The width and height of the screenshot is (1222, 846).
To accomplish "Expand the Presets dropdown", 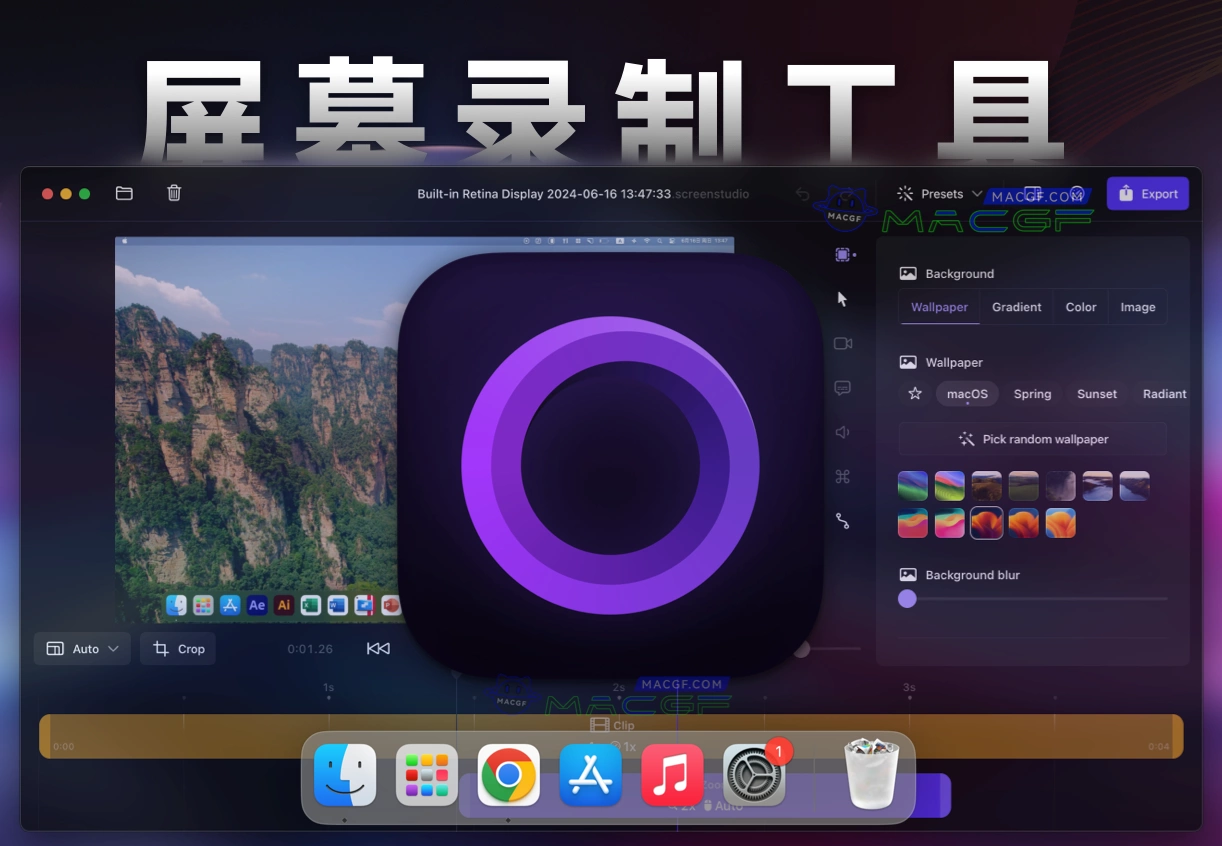I will [940, 194].
